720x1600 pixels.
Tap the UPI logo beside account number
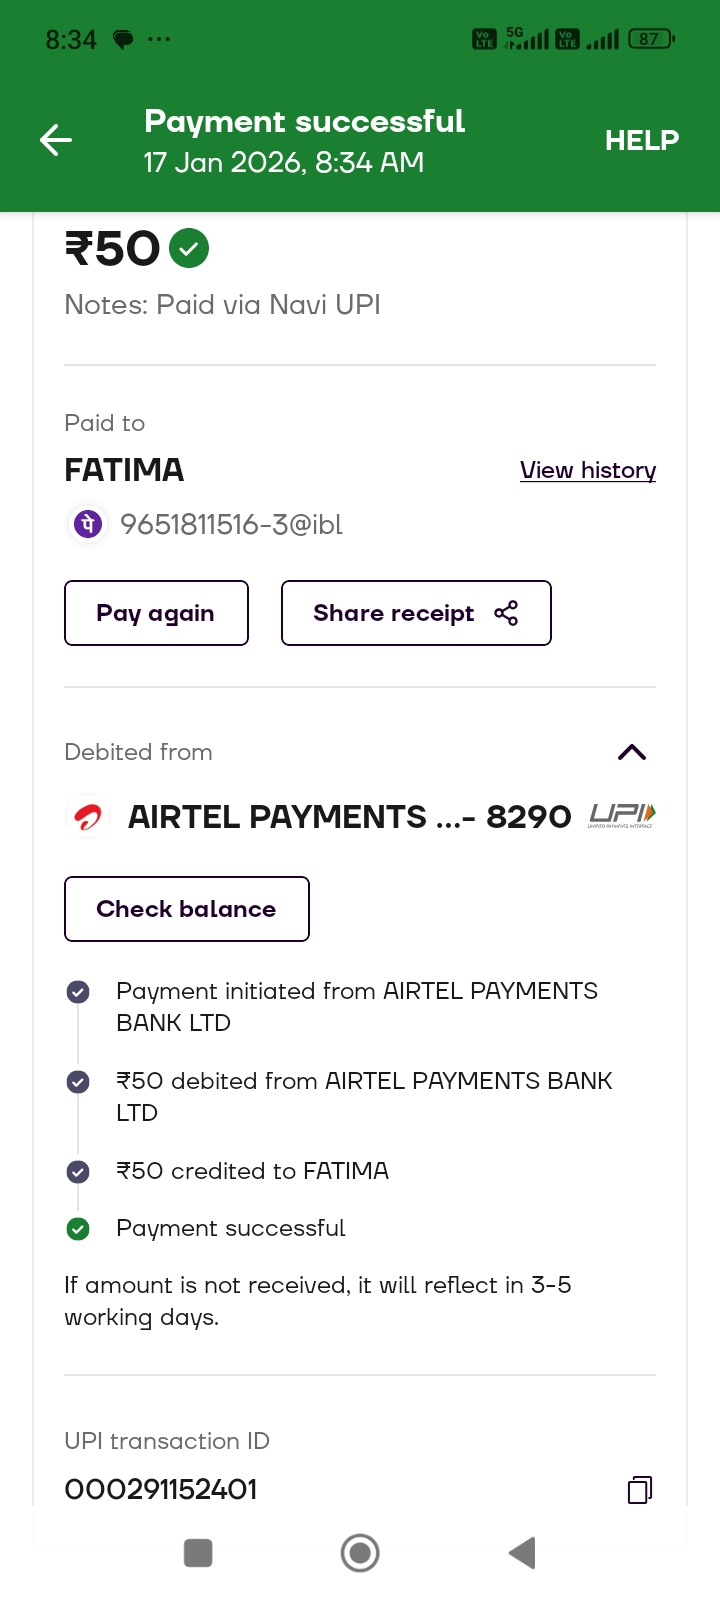[622, 816]
